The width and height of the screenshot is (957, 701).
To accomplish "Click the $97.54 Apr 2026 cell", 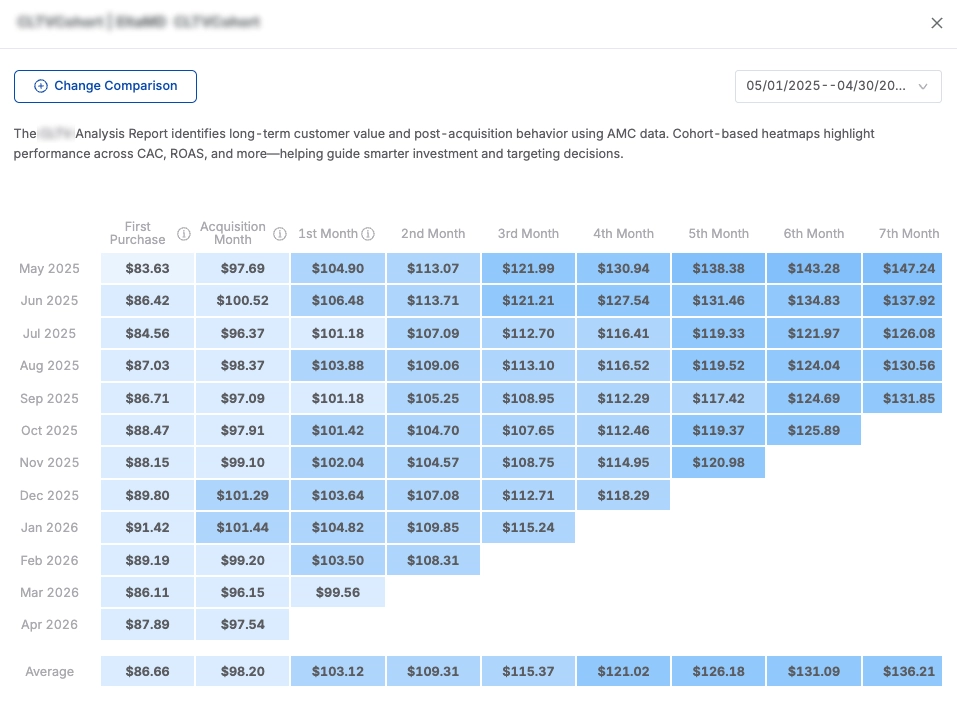I will point(243,625).
